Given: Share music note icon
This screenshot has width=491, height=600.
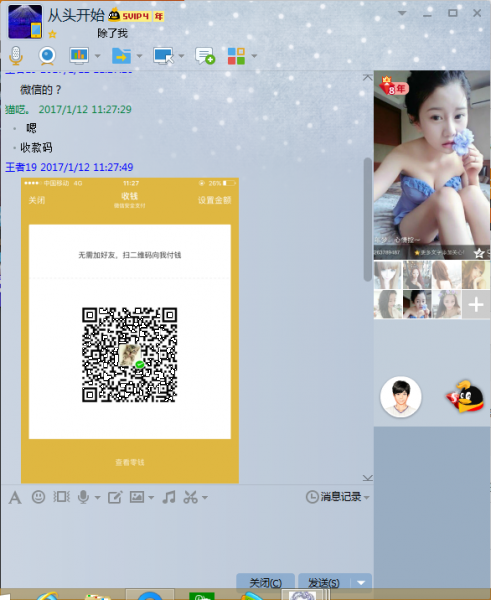Looking at the screenshot, I should point(169,497).
